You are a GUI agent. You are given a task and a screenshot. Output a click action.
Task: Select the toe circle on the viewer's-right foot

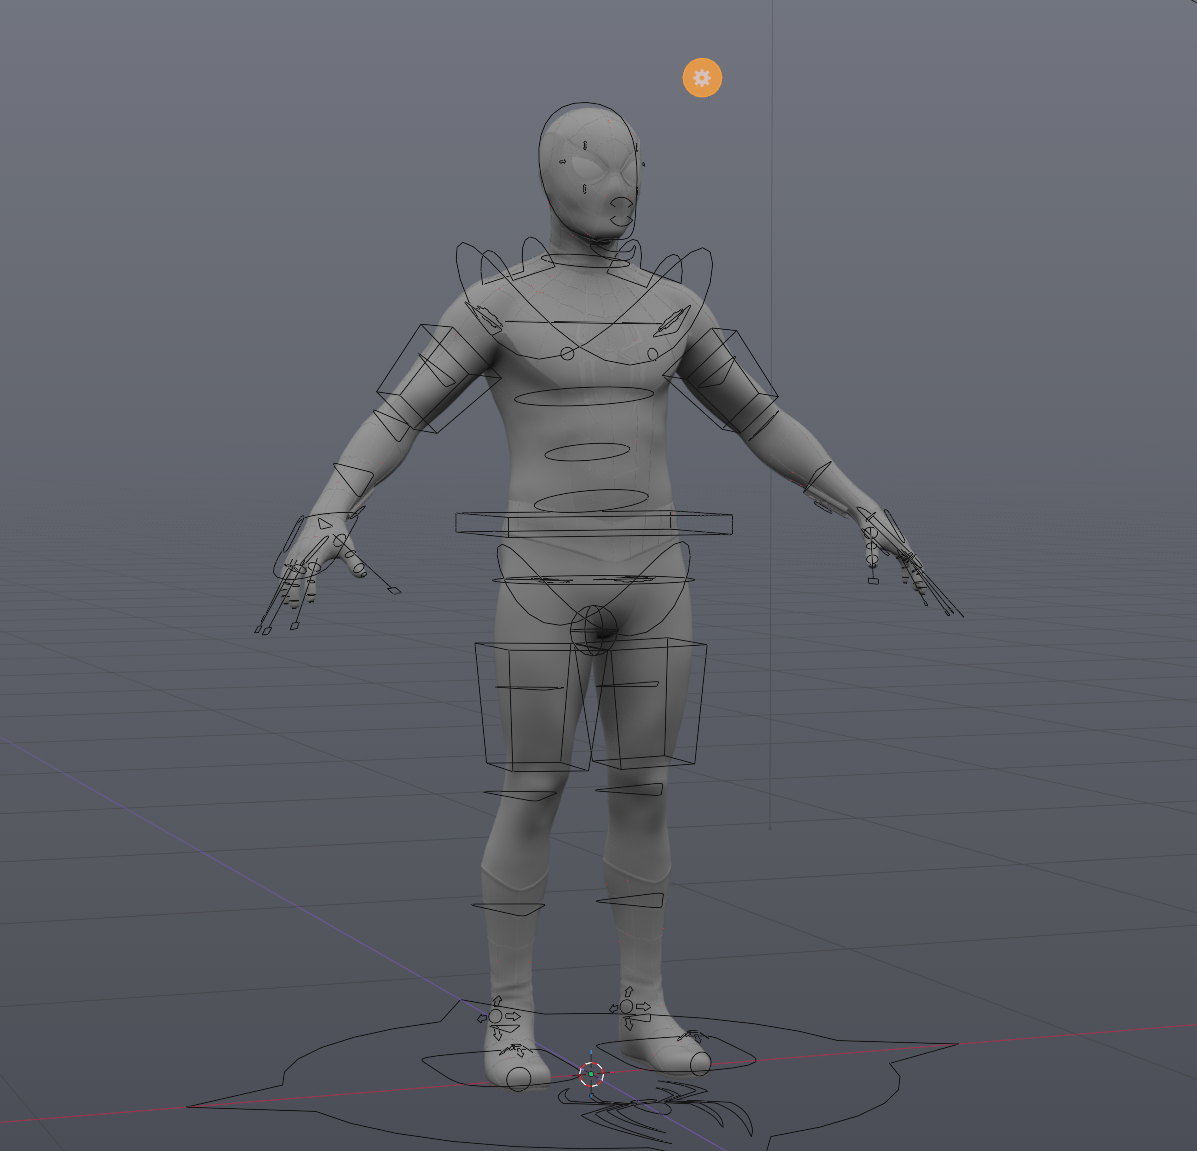(699, 1064)
